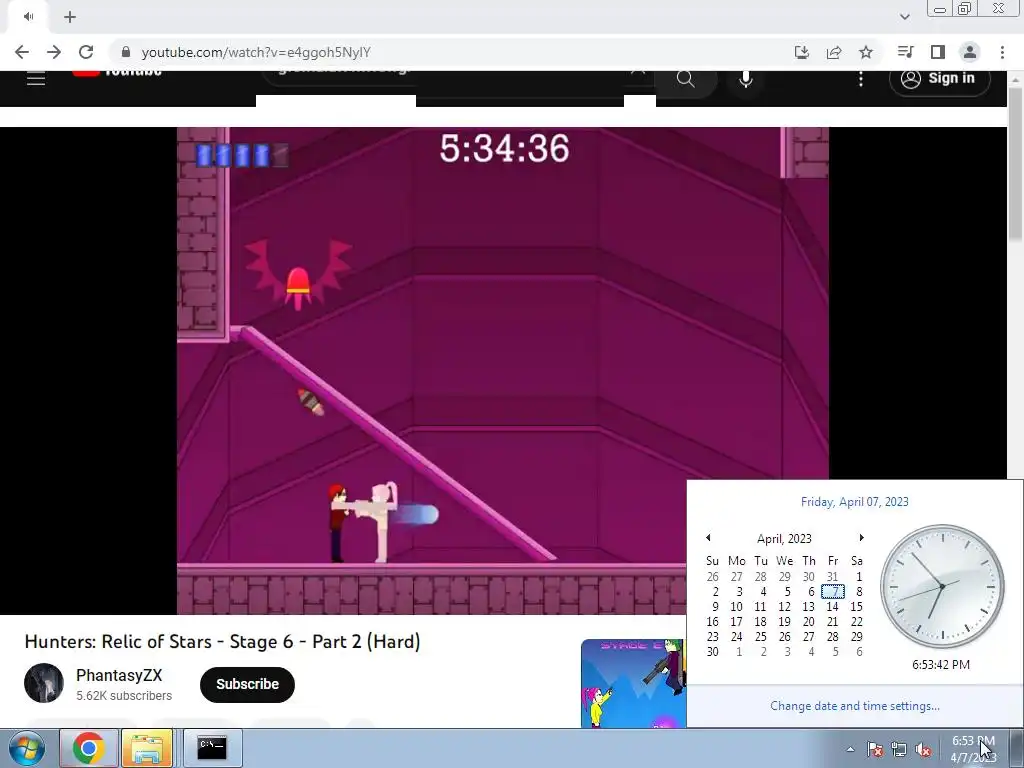The width and height of the screenshot is (1024, 768).
Task: View site info lock icon
Action: click(126, 52)
